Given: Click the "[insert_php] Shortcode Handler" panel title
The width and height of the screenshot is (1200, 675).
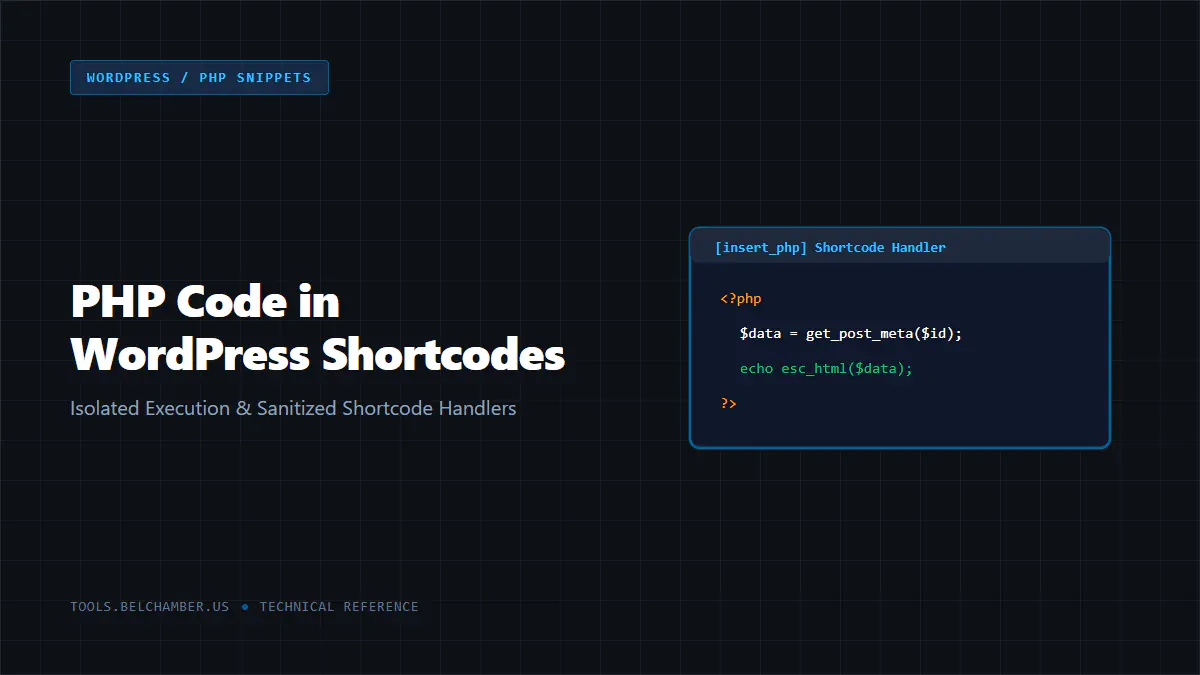Looking at the screenshot, I should [830, 247].
